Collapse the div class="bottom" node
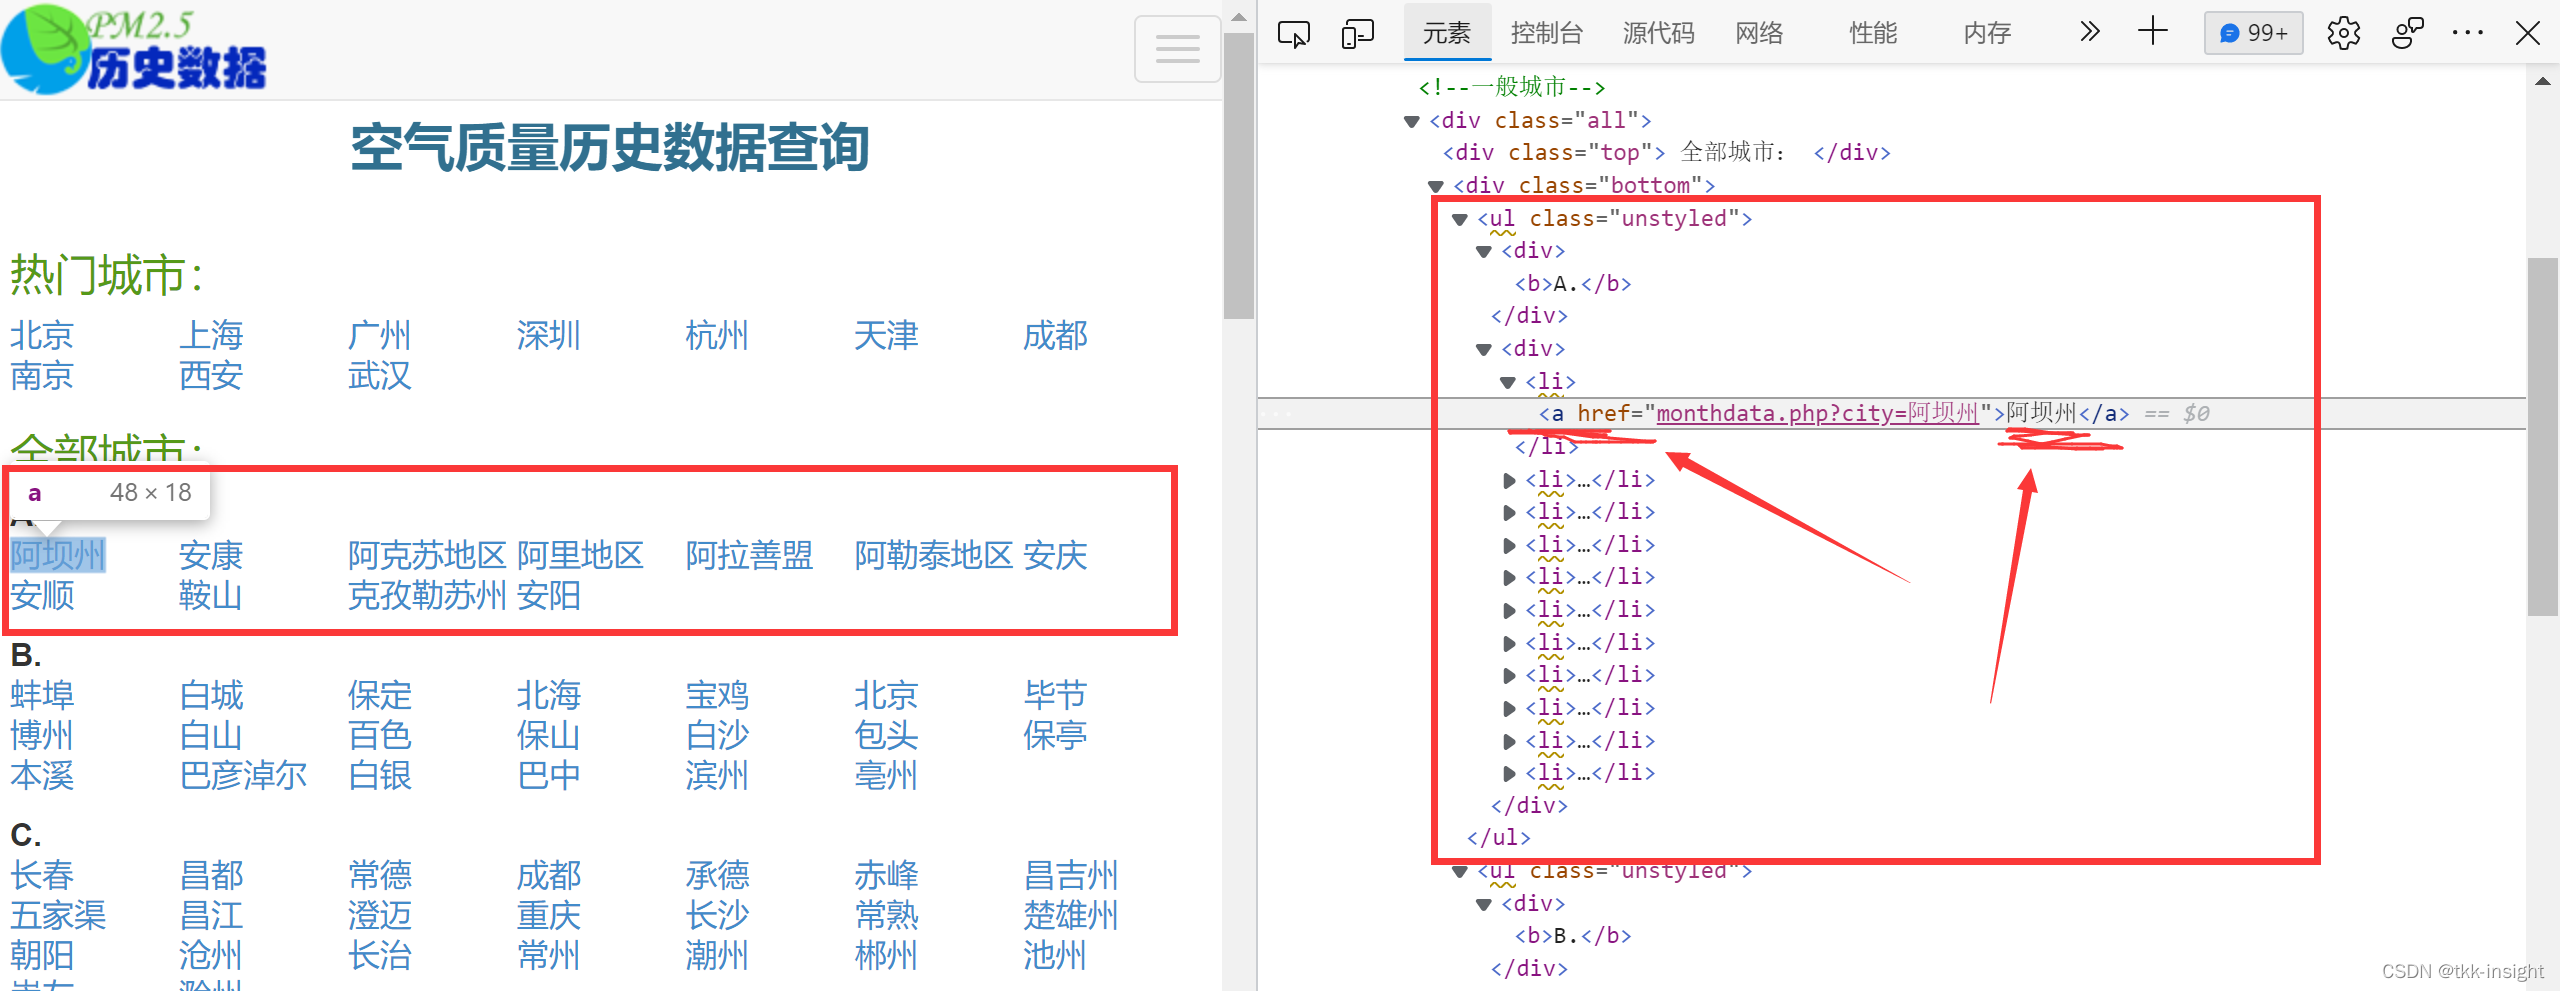2560x991 pixels. click(x=1436, y=186)
